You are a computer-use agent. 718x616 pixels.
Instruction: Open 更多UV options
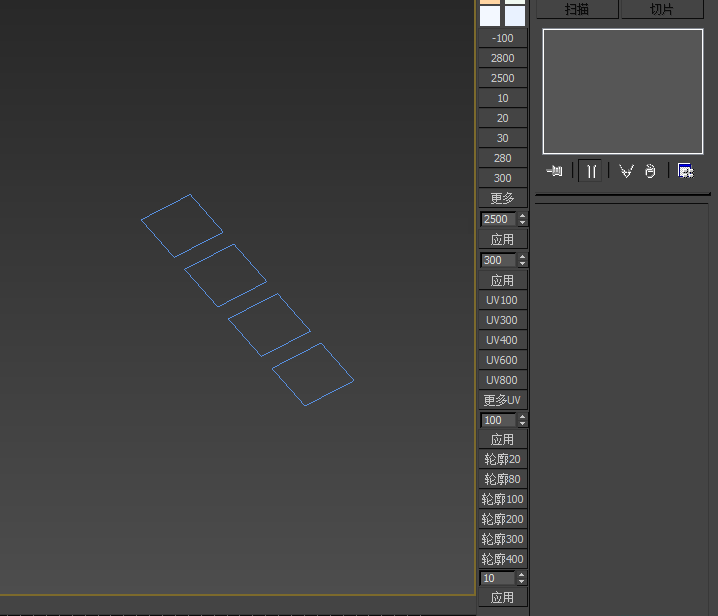pos(502,400)
